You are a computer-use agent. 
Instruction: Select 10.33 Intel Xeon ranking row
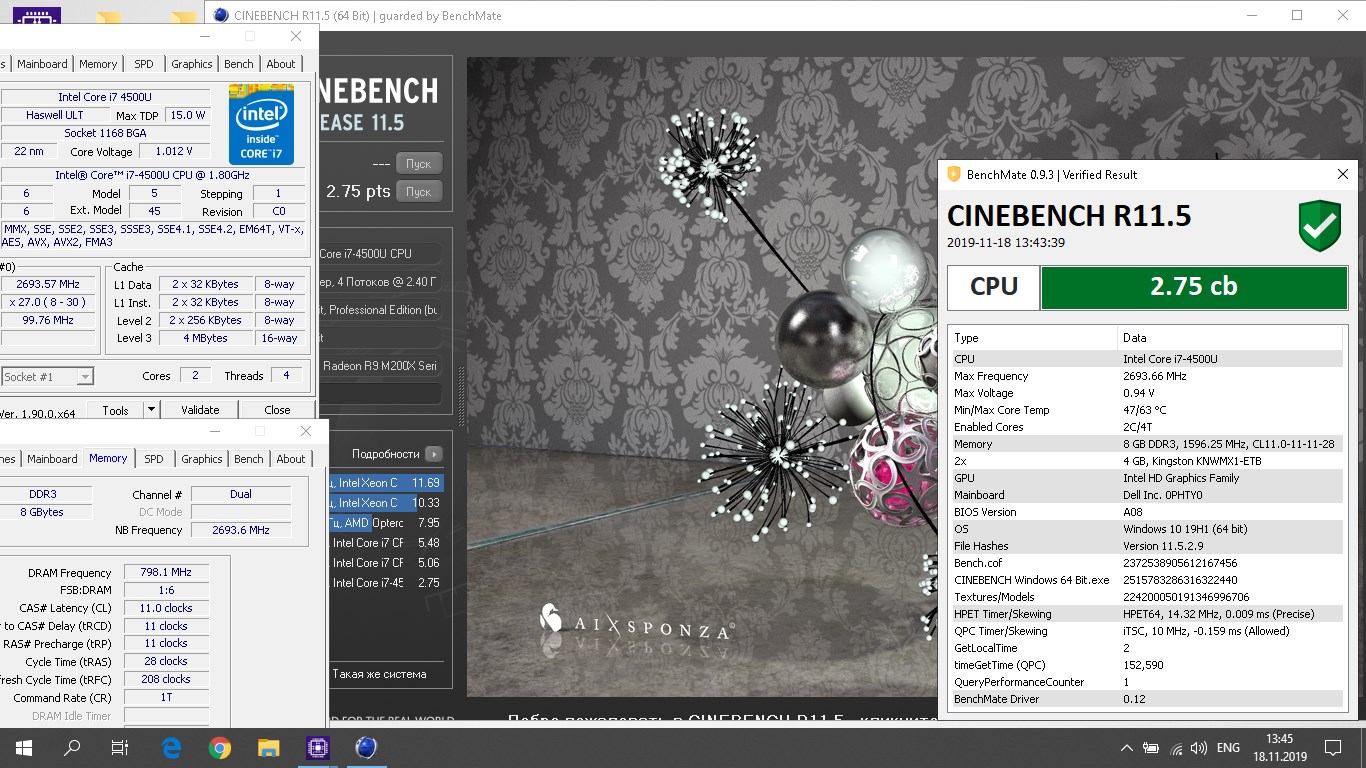[x=385, y=503]
